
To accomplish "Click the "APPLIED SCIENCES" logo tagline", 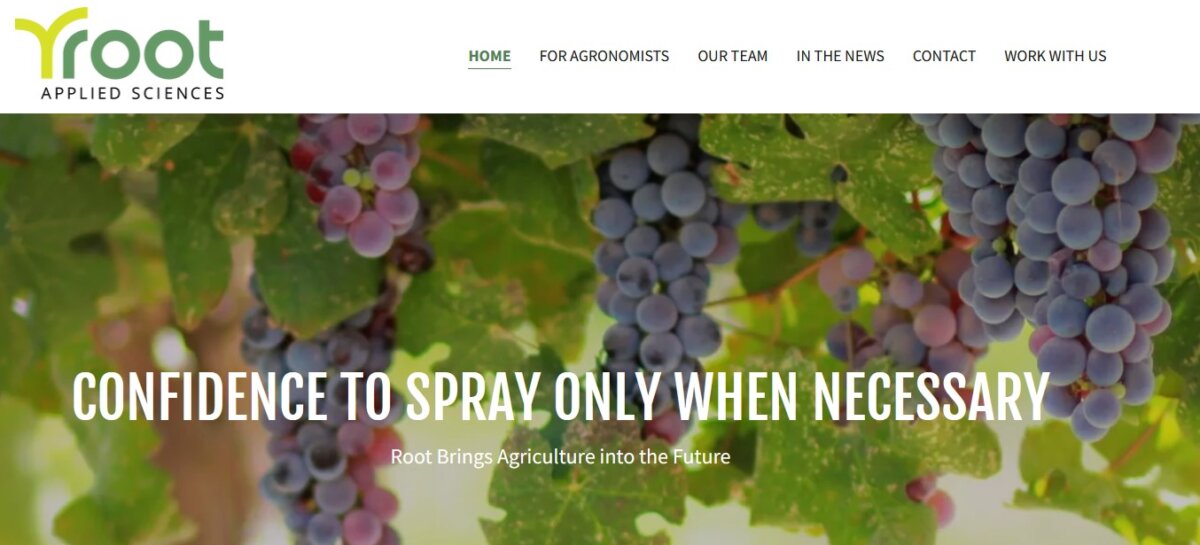I will [133, 93].
